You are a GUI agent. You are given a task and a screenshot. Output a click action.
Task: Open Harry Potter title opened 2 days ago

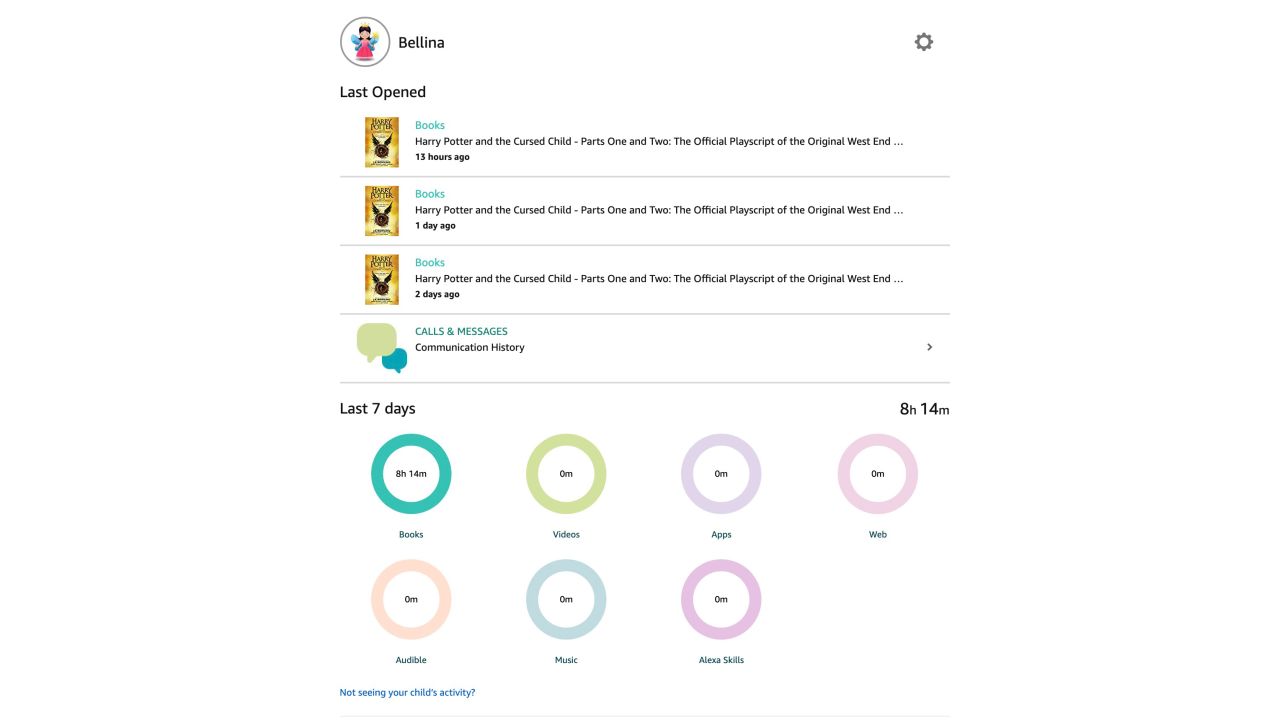point(659,279)
